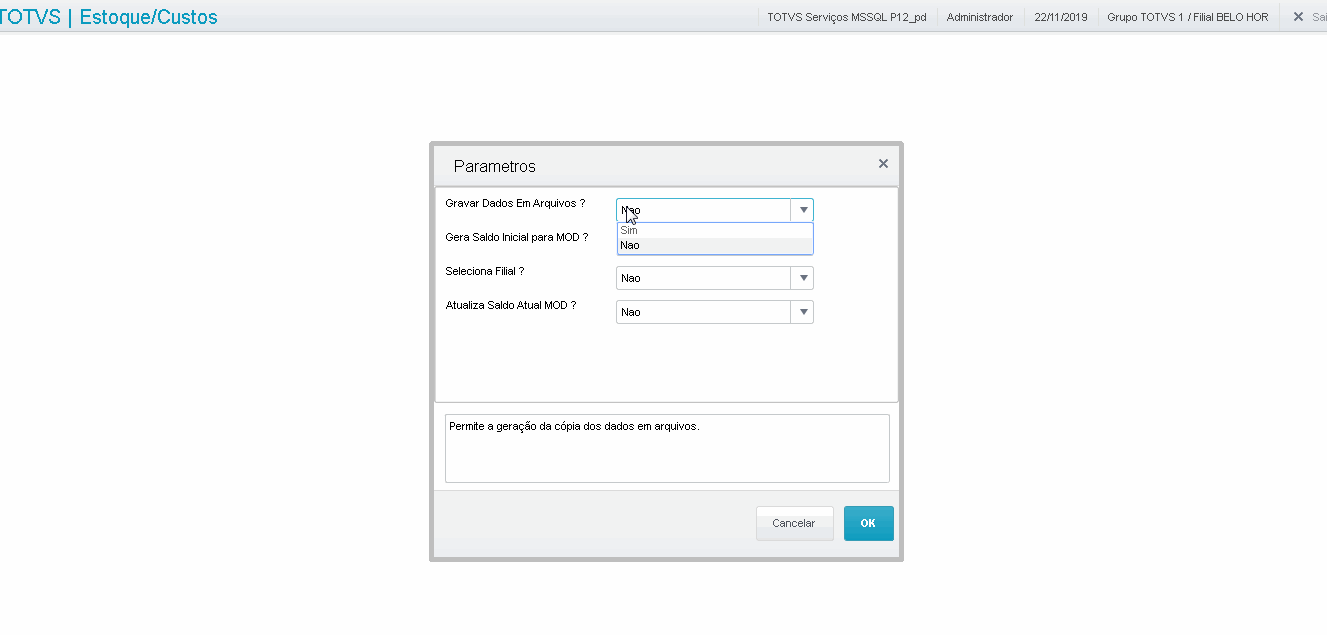Image resolution: width=1327 pixels, height=635 pixels.
Task: Click the Seleciona Filial ? label
Action: [x=485, y=271]
